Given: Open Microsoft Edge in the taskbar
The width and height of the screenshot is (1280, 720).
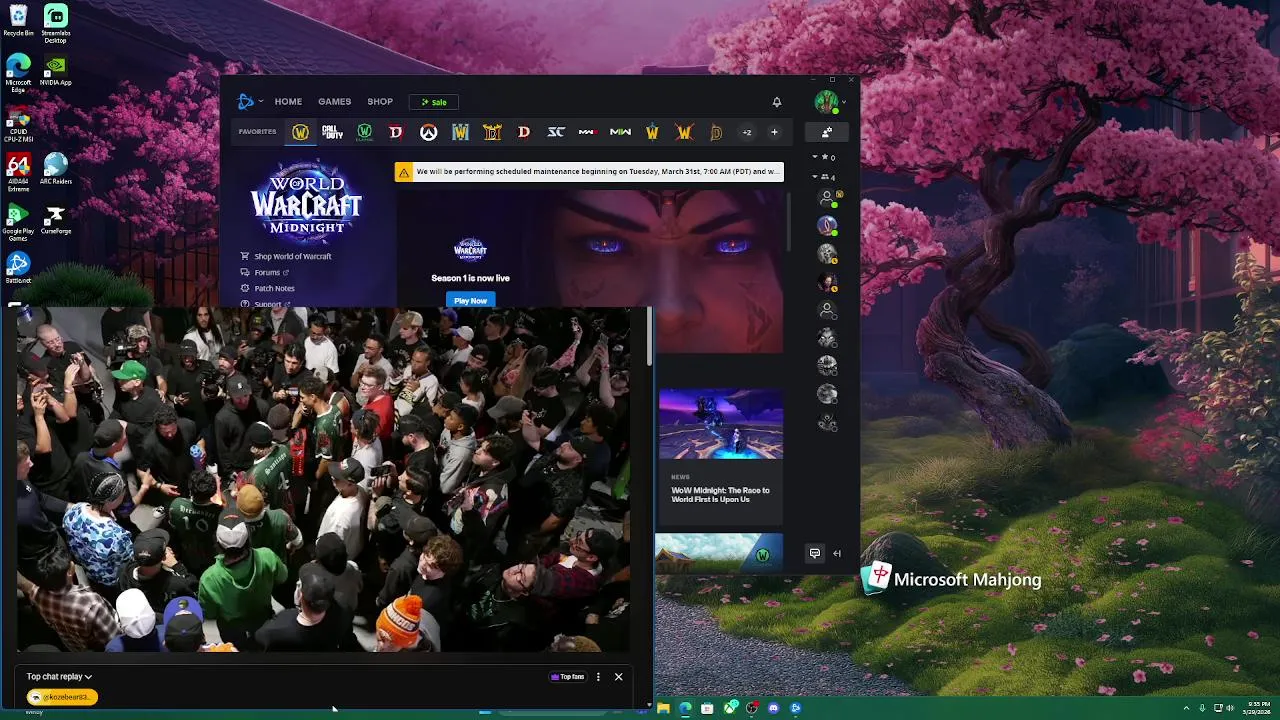Looking at the screenshot, I should pyautogui.click(x=685, y=708).
